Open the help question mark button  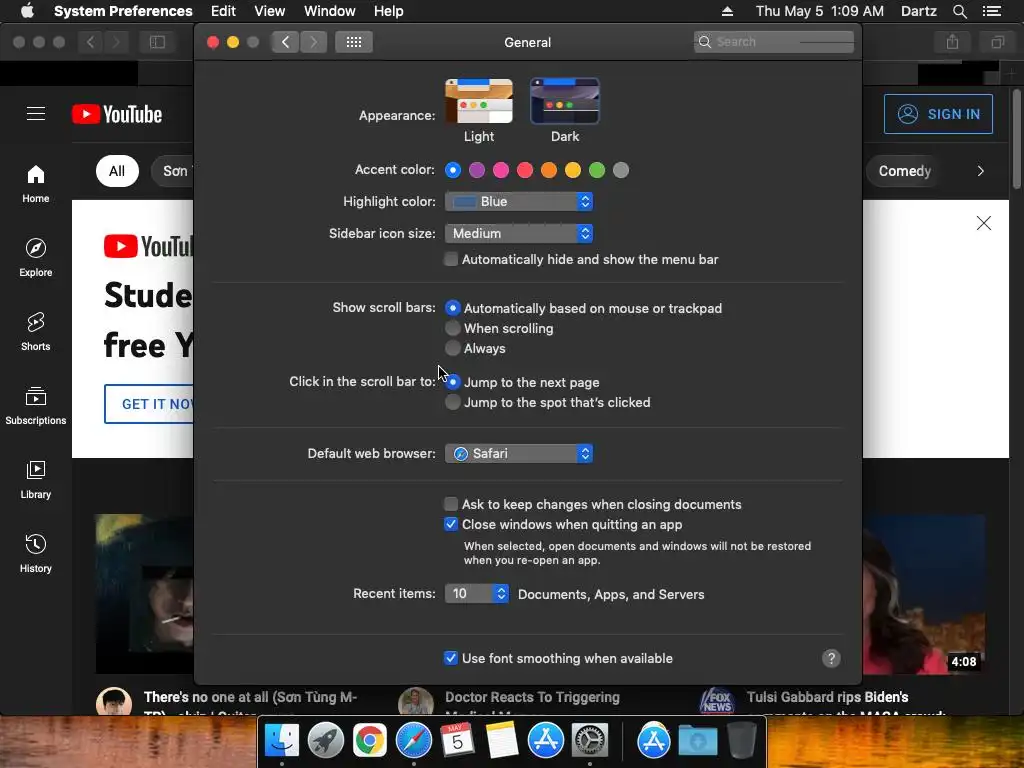tap(831, 658)
